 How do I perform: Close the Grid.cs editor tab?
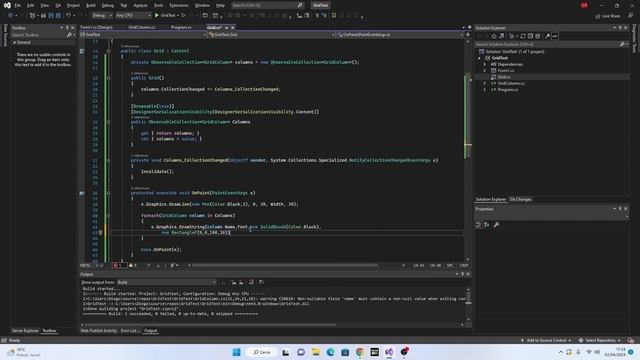233,27
